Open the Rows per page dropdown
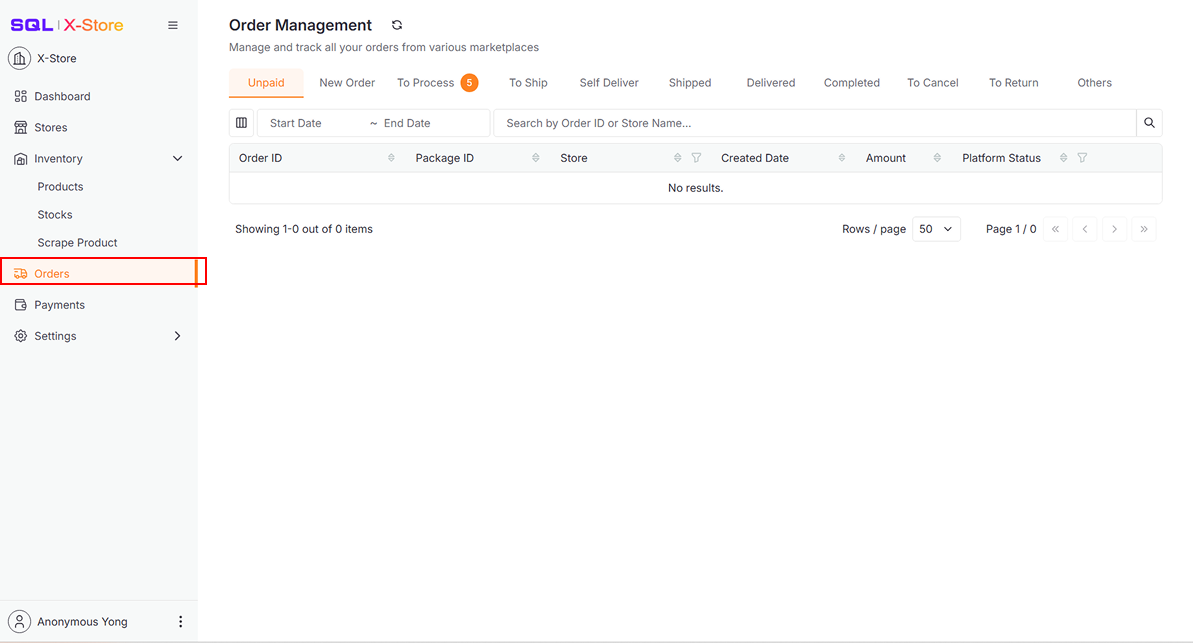This screenshot has height=643, width=1193. coord(936,229)
